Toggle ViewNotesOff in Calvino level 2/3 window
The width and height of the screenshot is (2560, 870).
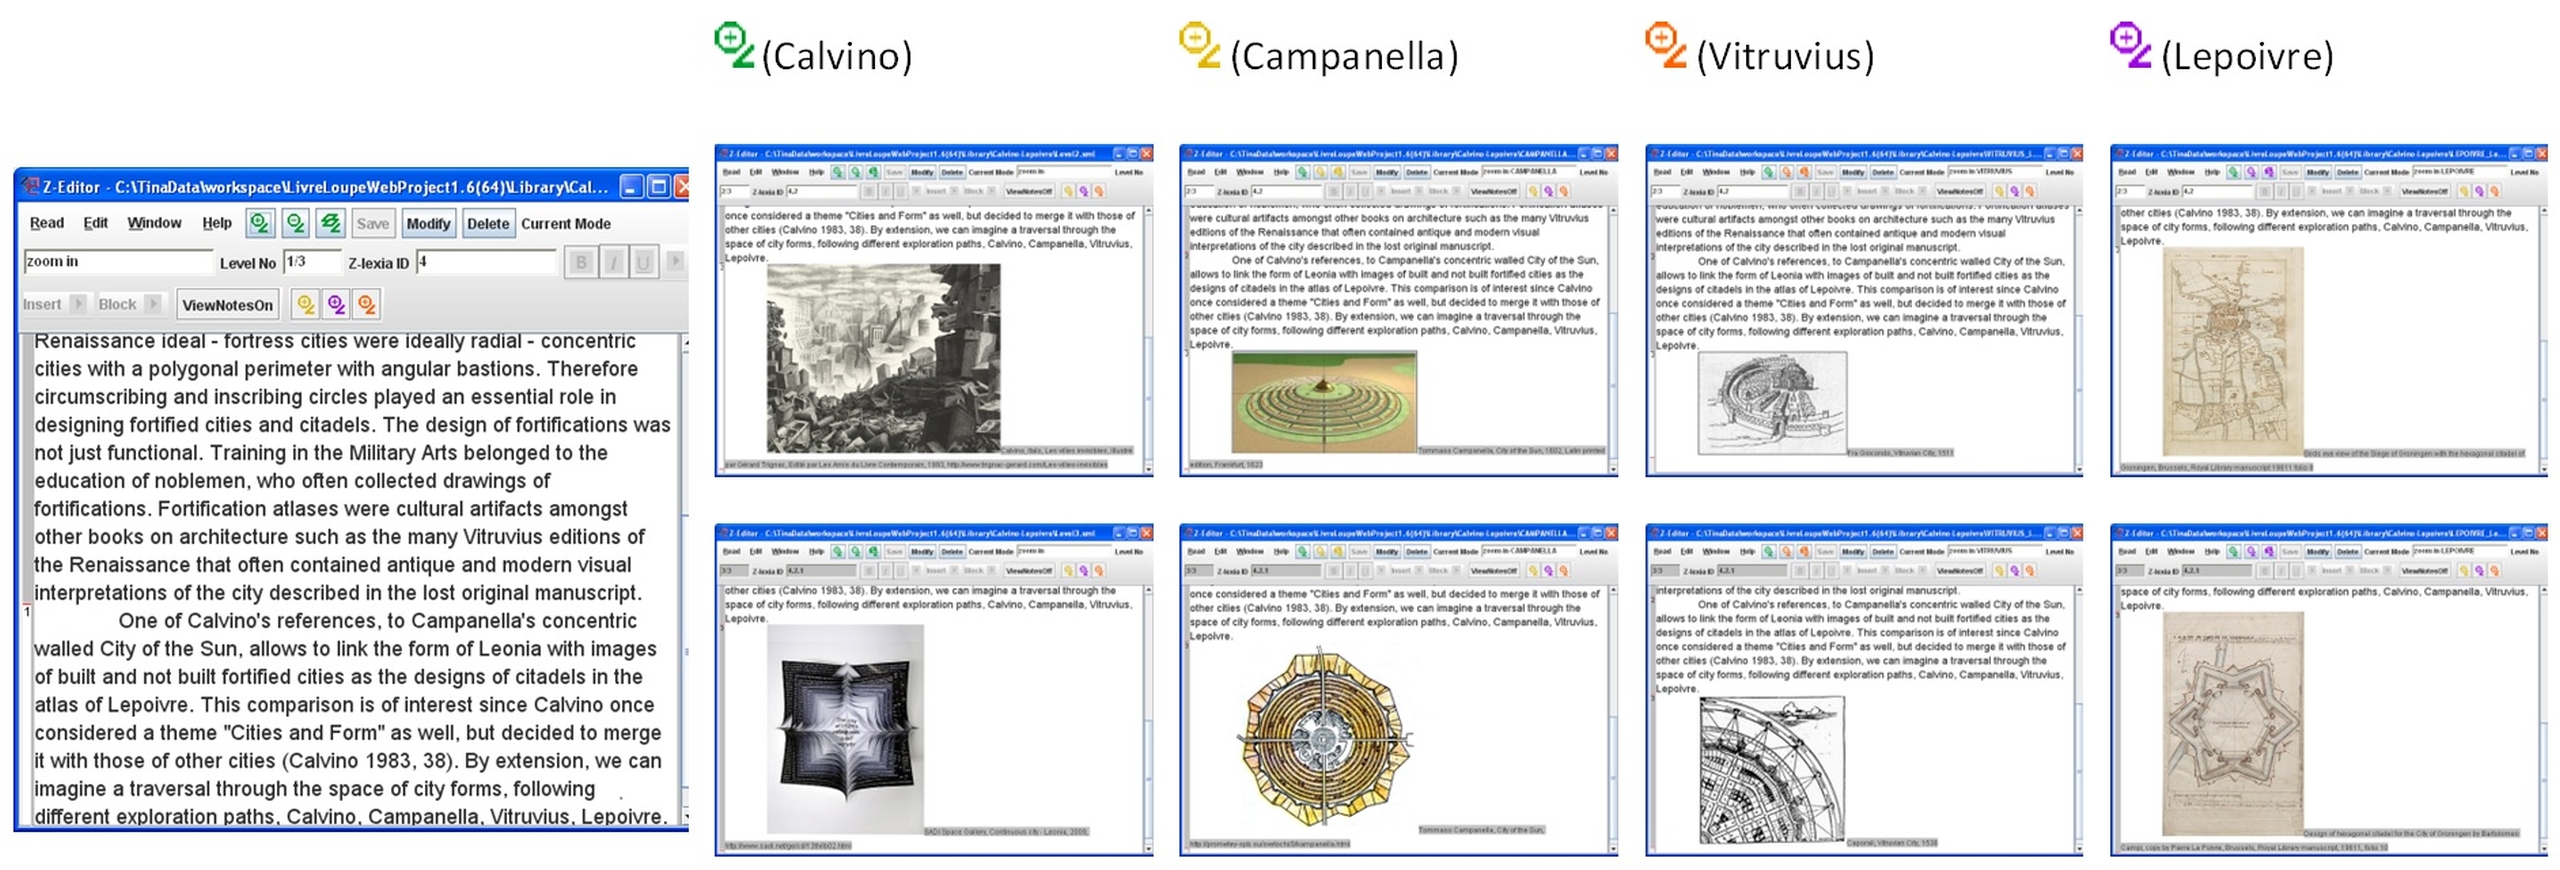point(1028,190)
